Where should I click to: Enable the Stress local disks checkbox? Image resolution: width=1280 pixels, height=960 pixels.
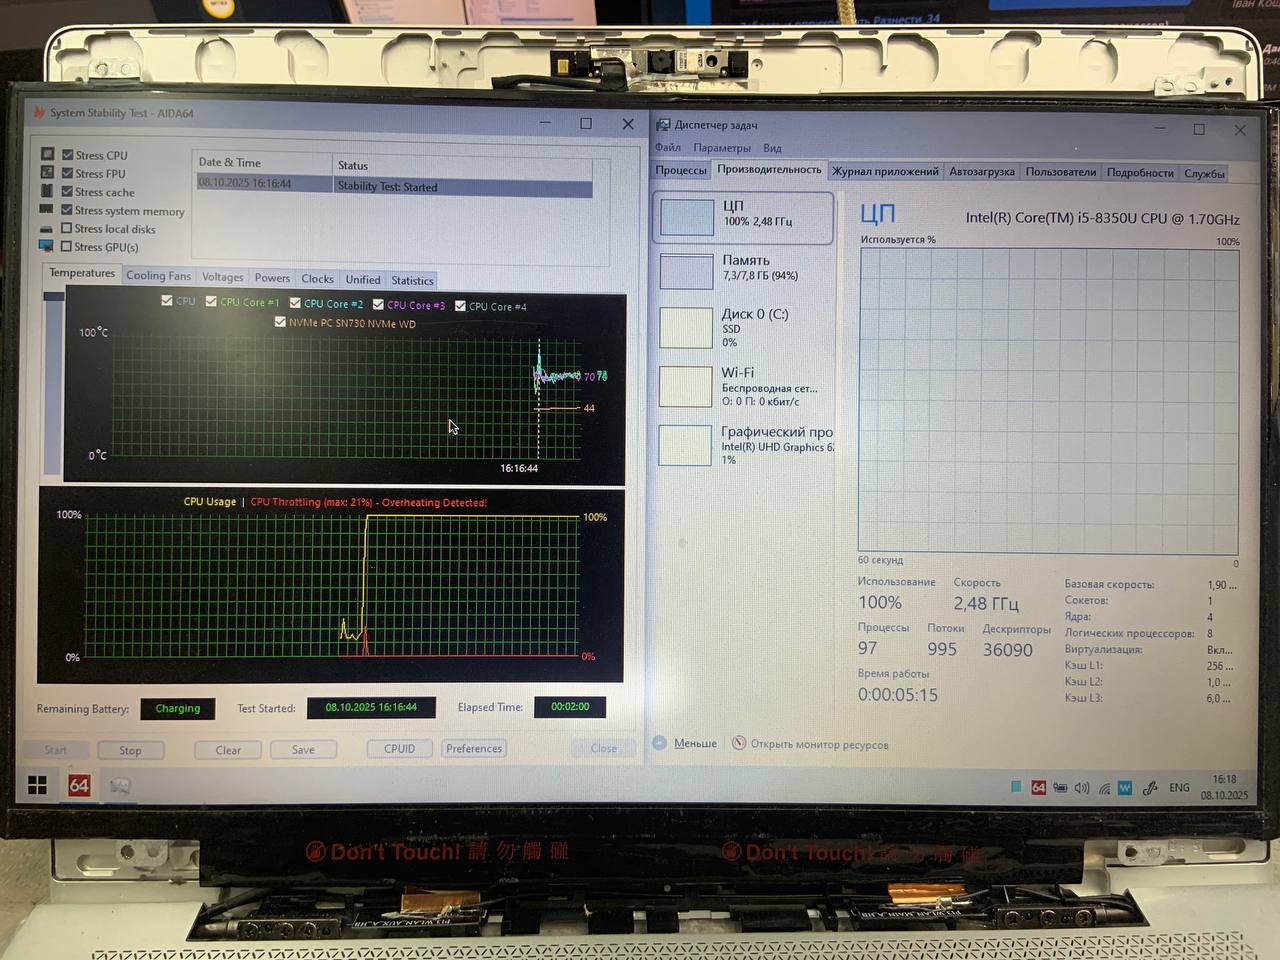[67, 229]
